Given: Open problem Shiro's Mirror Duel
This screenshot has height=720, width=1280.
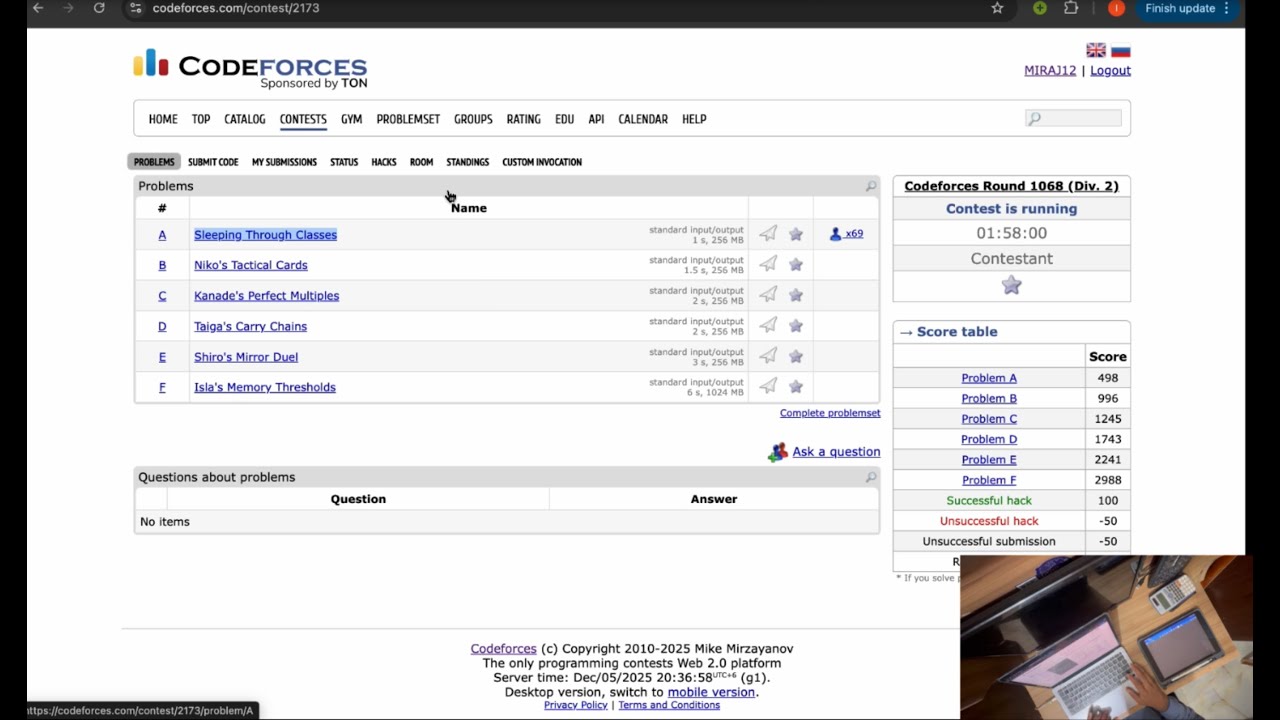Looking at the screenshot, I should coord(246,357).
